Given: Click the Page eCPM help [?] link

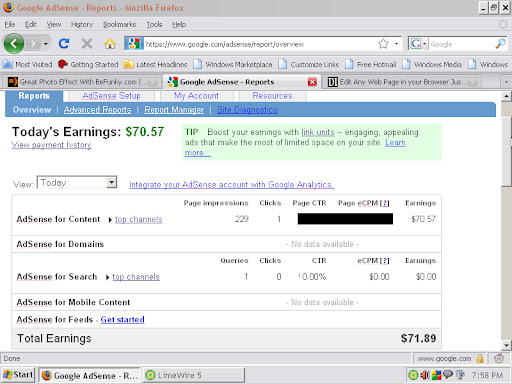Looking at the screenshot, I should [384, 203].
